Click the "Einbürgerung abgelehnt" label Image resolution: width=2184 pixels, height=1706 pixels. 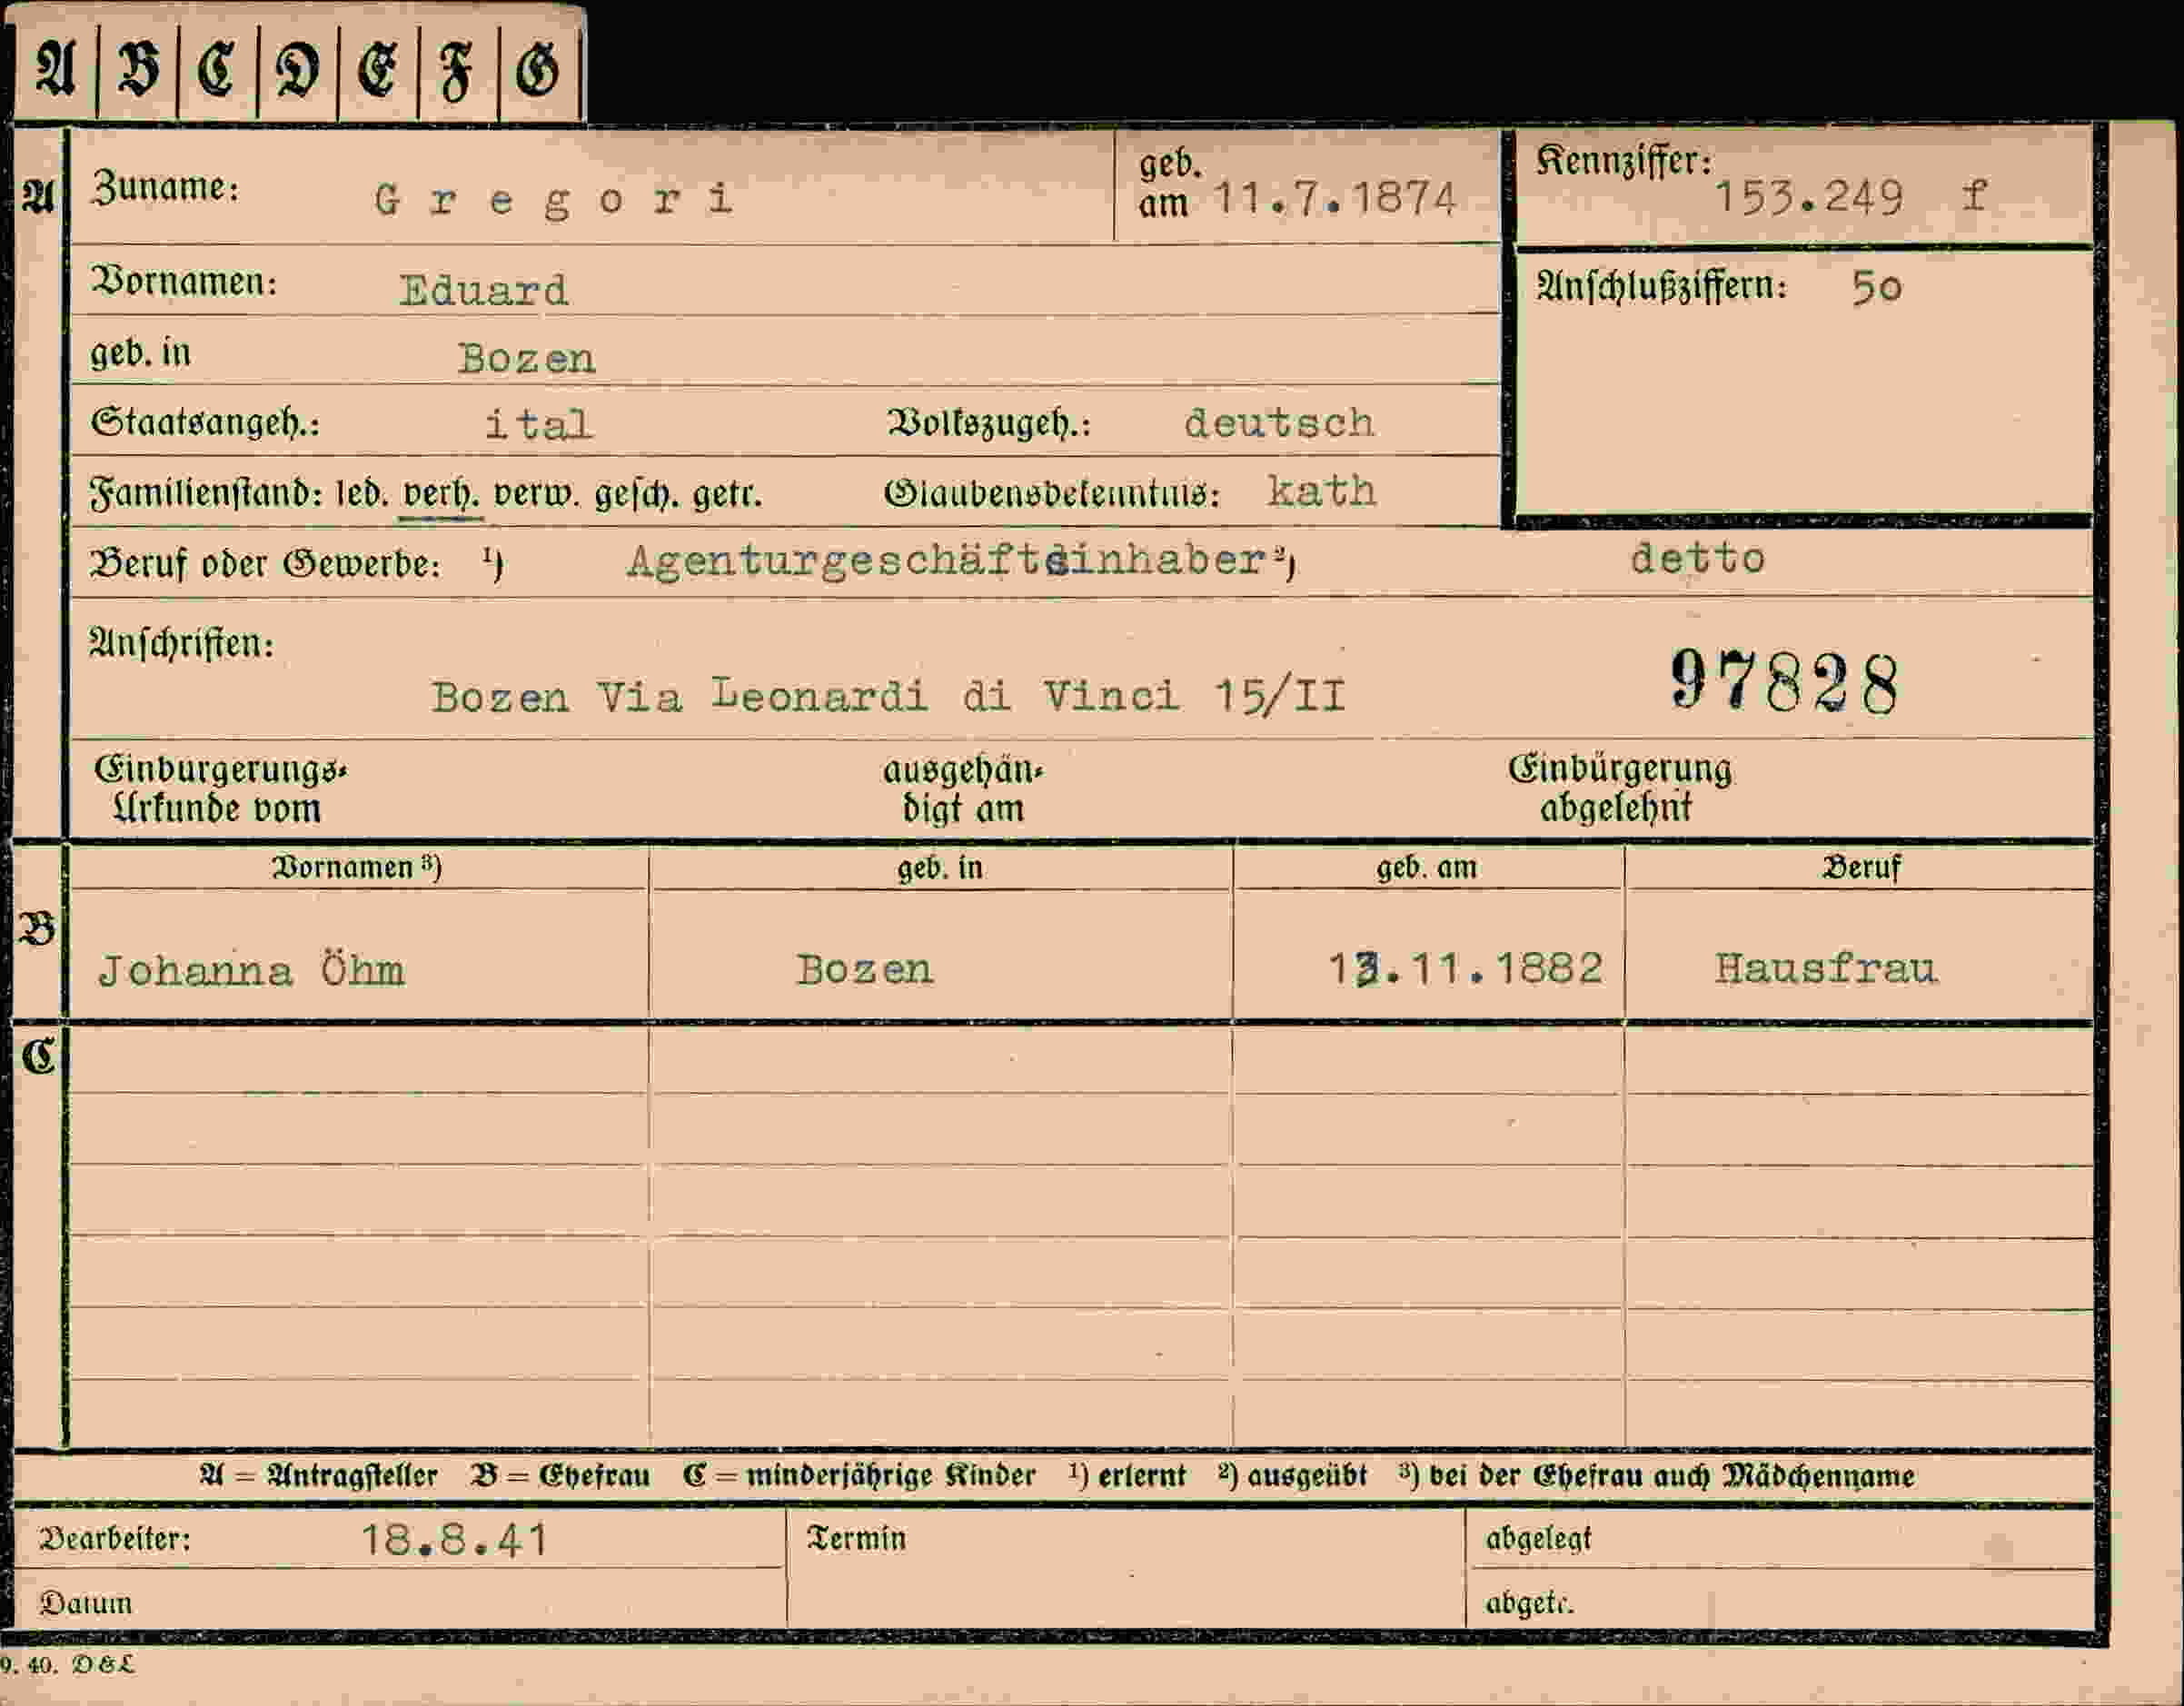pyautogui.click(x=1619, y=788)
